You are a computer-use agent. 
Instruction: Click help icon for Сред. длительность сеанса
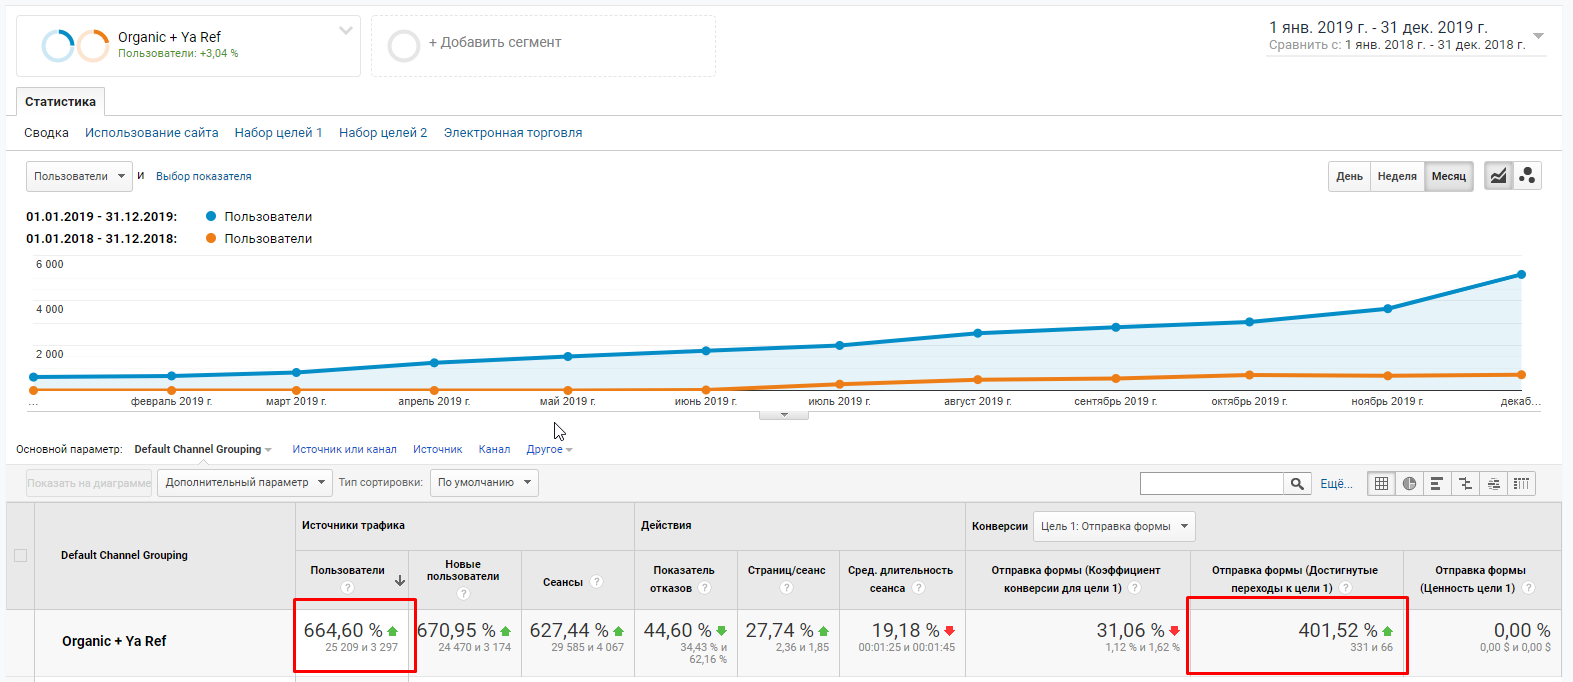click(918, 588)
